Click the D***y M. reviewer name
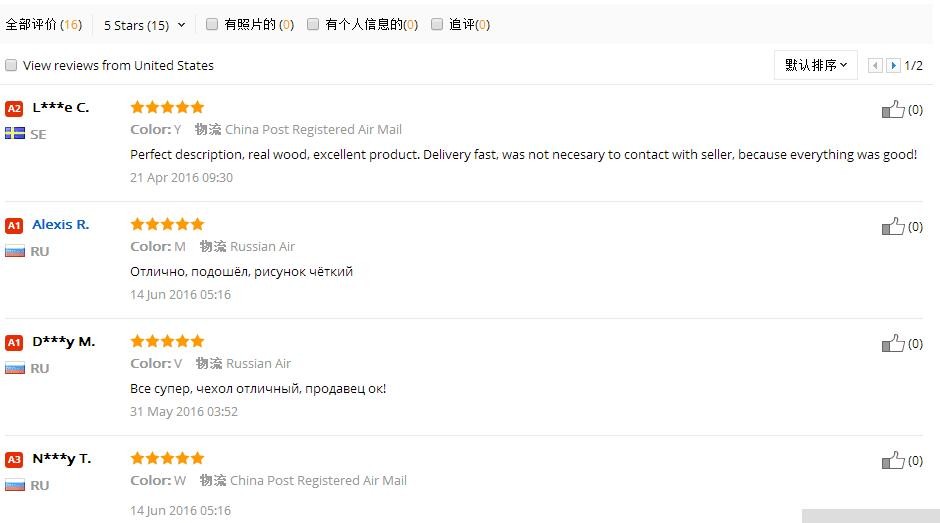940x523 pixels. pos(63,342)
